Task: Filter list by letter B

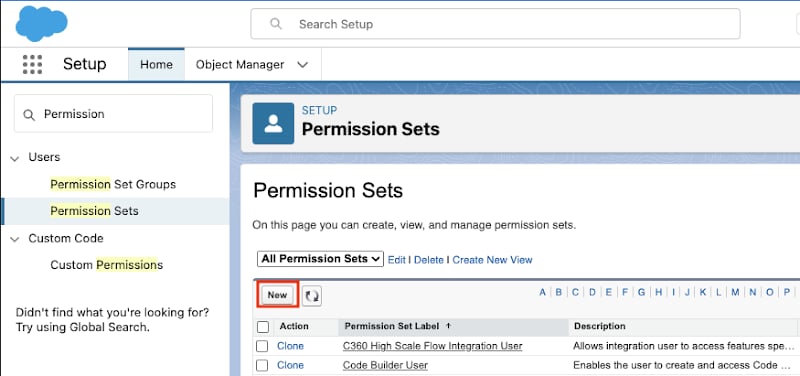Action: click(559, 292)
